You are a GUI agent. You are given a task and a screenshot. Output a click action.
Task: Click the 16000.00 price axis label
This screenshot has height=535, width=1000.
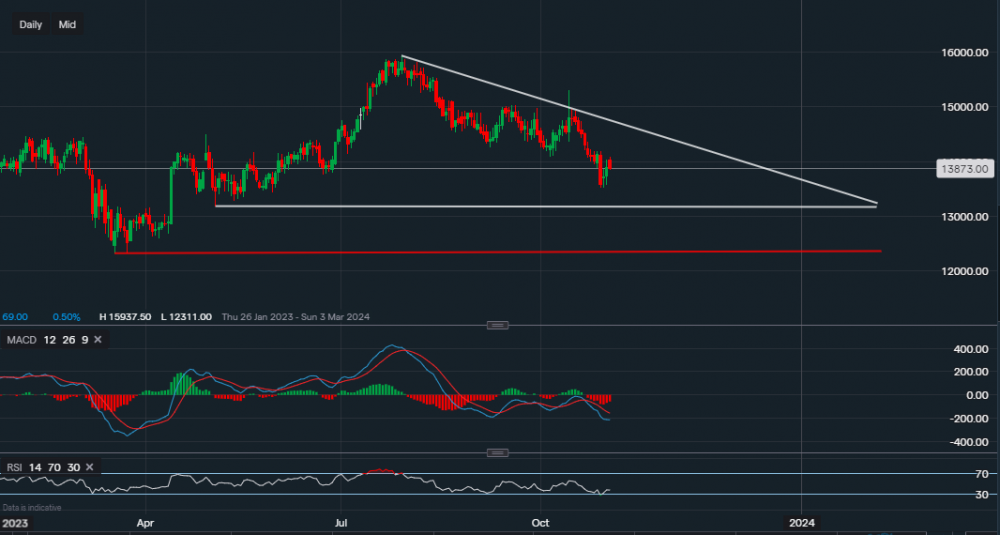point(964,52)
